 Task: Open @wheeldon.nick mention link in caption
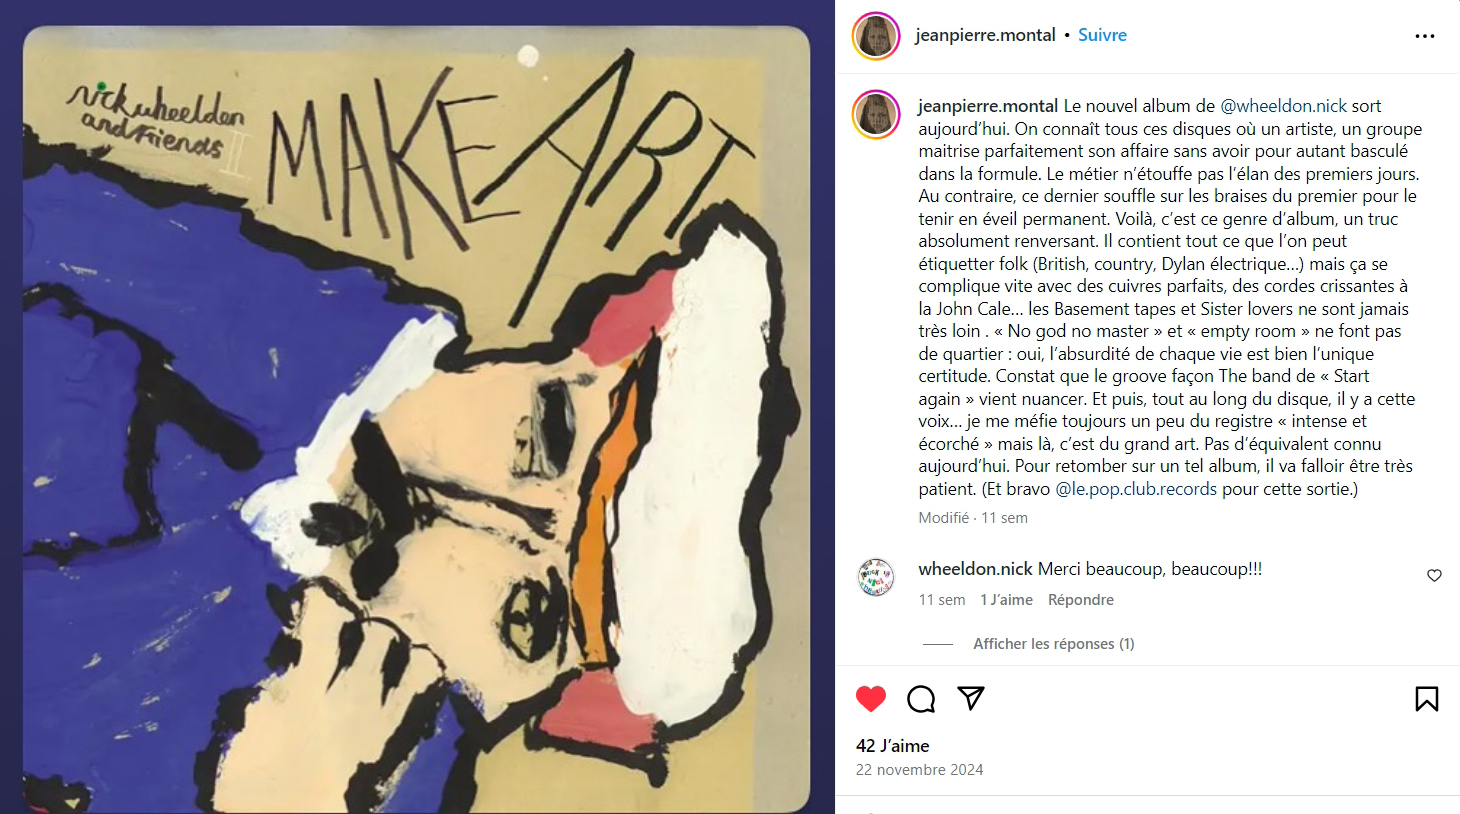(1283, 106)
